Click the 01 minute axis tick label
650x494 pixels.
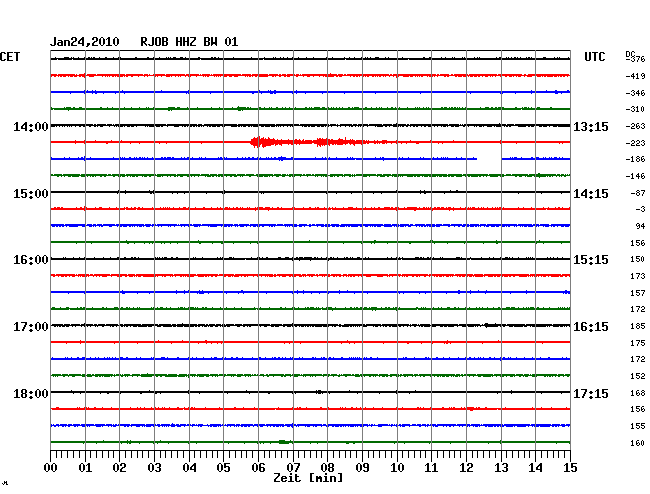click(85, 468)
